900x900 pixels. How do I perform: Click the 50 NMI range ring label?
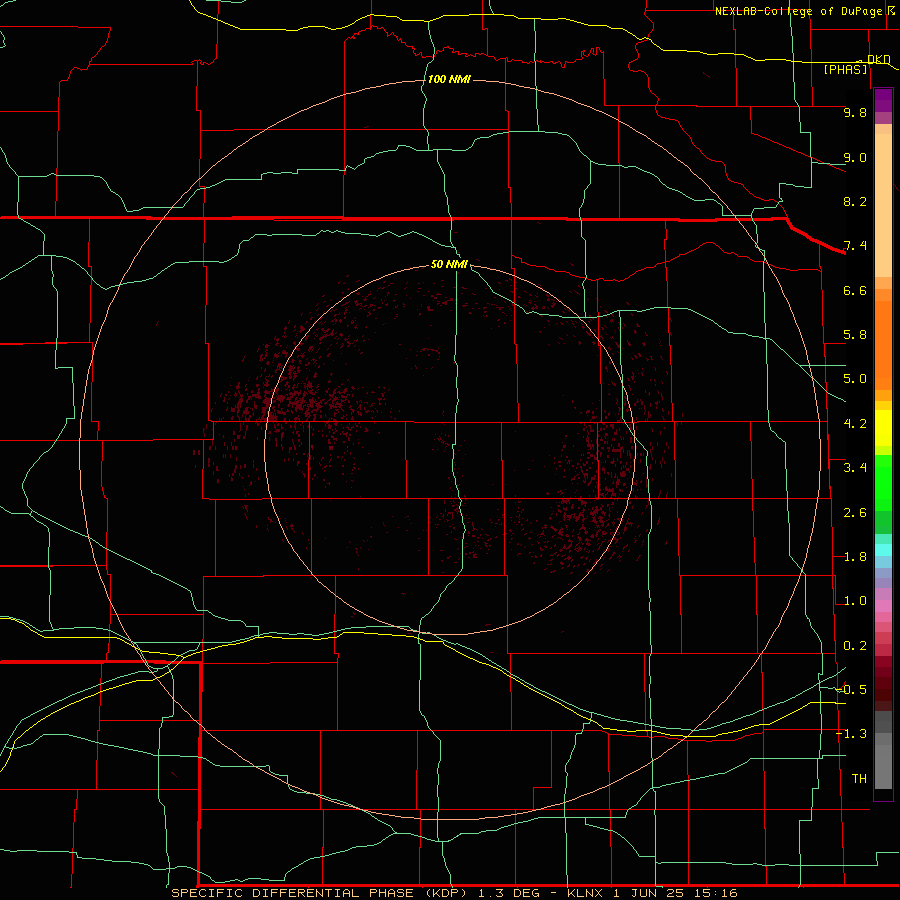click(x=449, y=264)
